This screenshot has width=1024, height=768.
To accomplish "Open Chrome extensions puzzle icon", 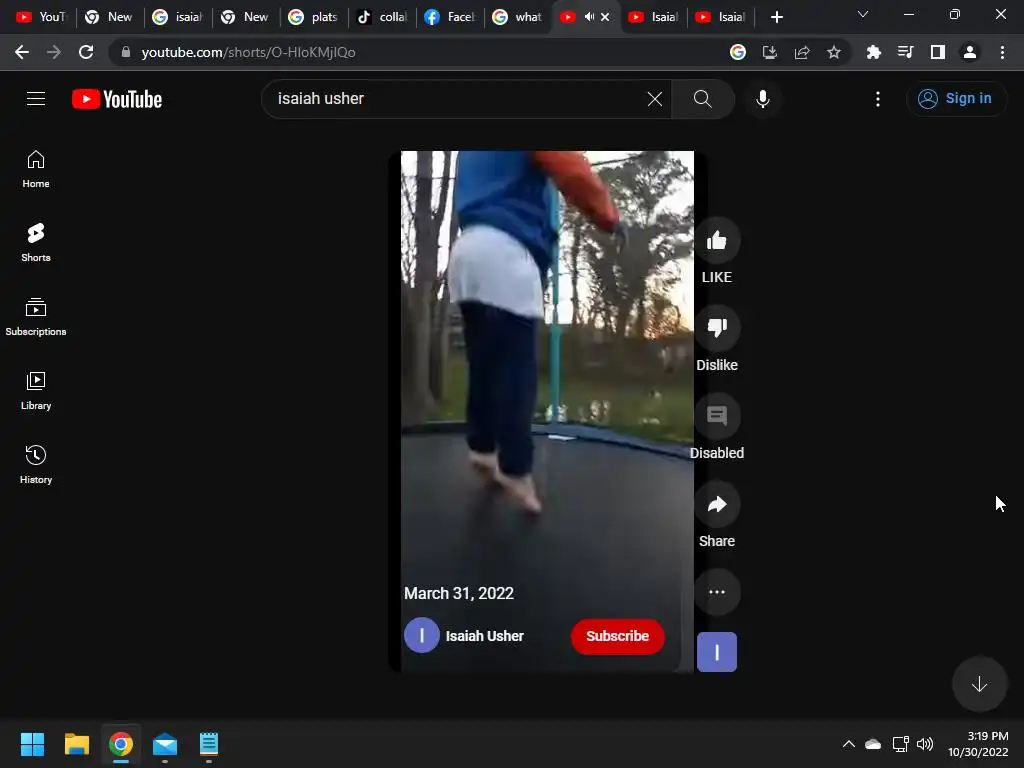I will tap(874, 52).
